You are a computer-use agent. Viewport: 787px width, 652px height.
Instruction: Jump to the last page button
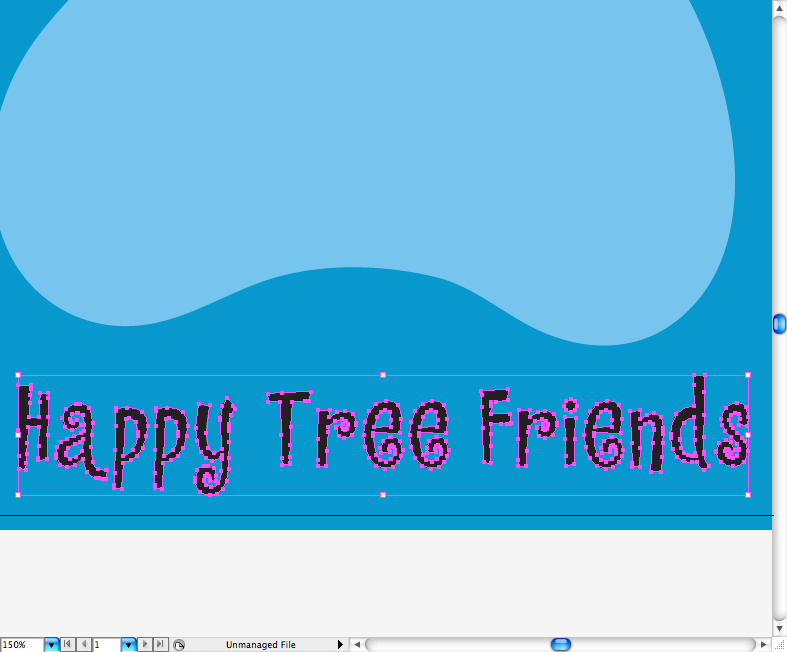click(x=160, y=645)
